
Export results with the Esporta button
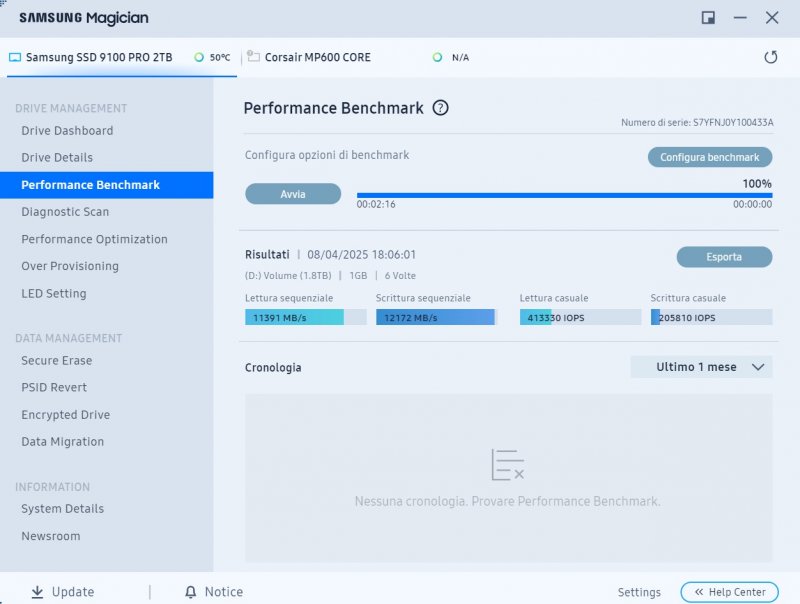(x=724, y=257)
